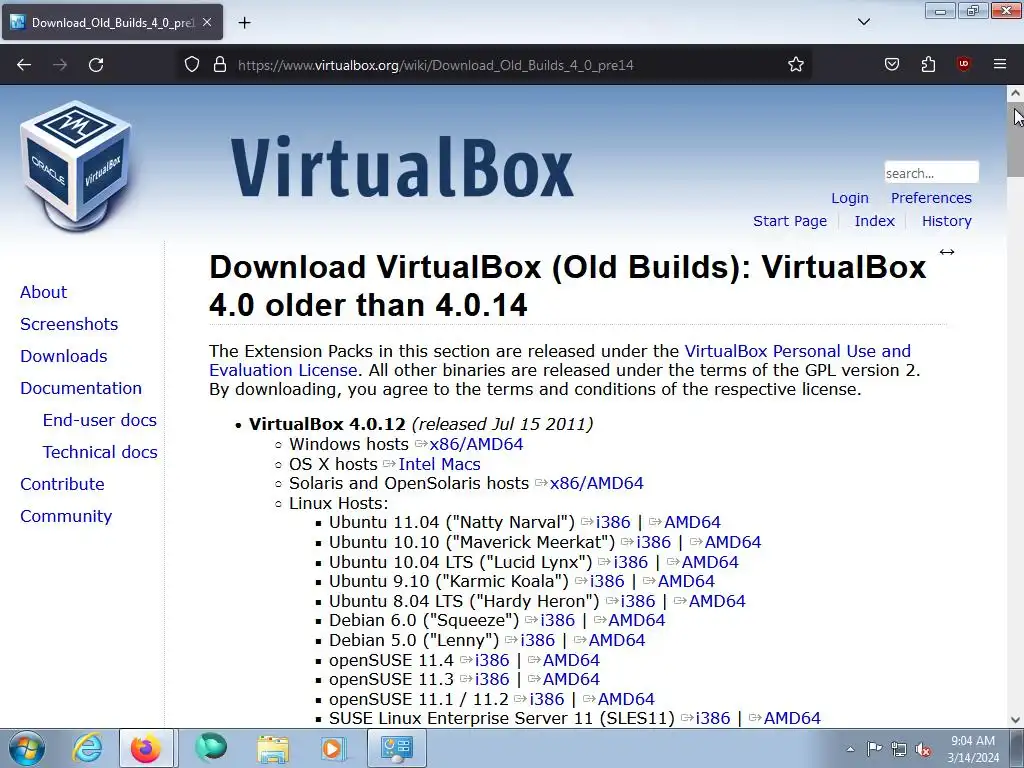Viewport: 1024px width, 768px height.
Task: Click the browser back arrow
Action: [x=24, y=65]
